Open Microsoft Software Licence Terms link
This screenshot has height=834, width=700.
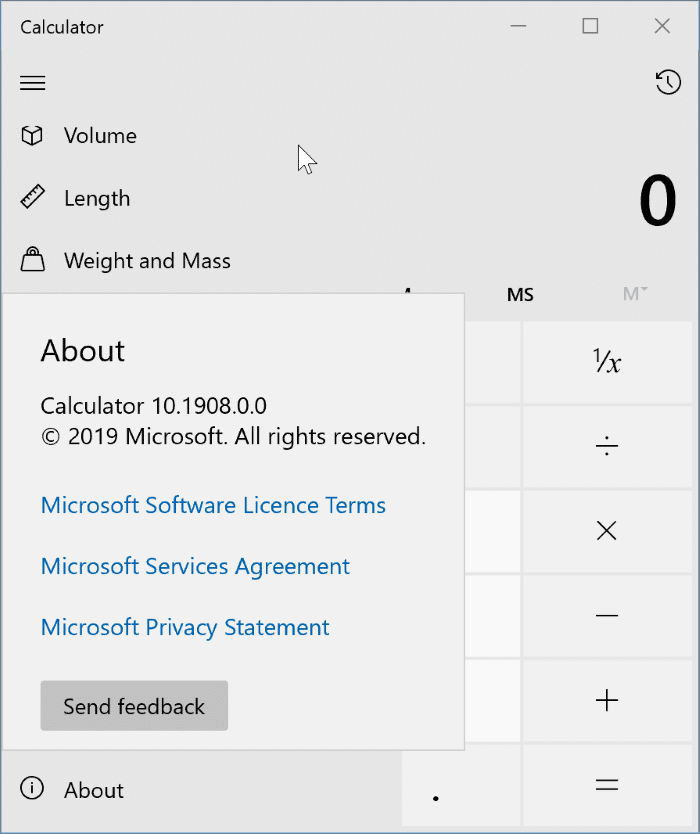point(213,505)
